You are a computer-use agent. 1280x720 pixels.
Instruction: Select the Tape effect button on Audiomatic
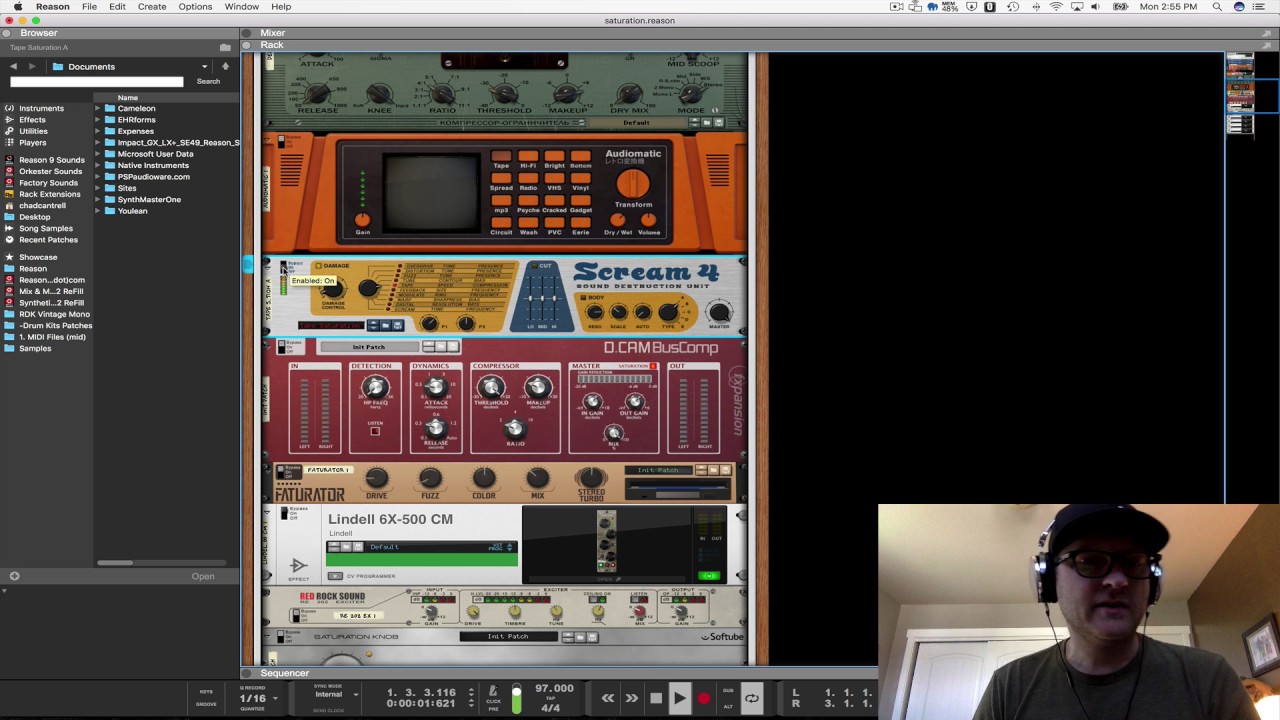click(x=501, y=157)
